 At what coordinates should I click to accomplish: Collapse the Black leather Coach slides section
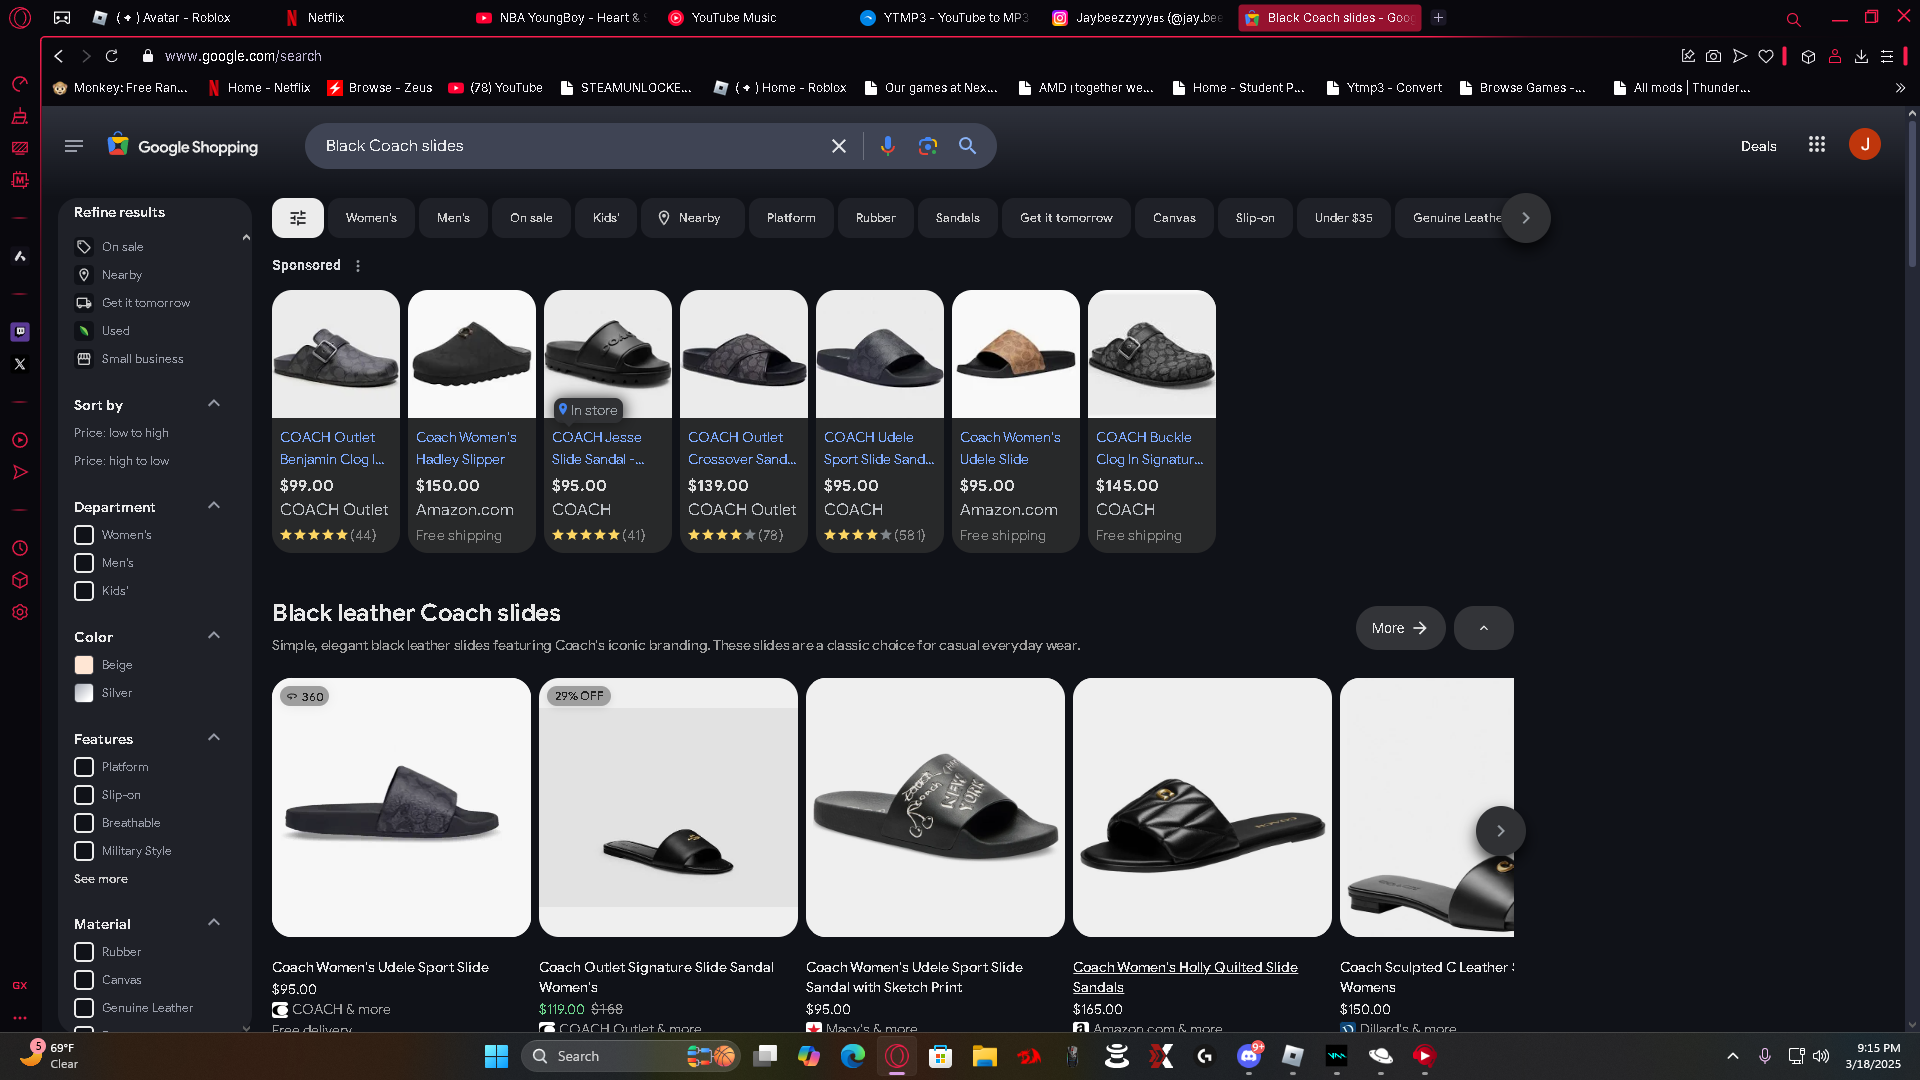1483,628
